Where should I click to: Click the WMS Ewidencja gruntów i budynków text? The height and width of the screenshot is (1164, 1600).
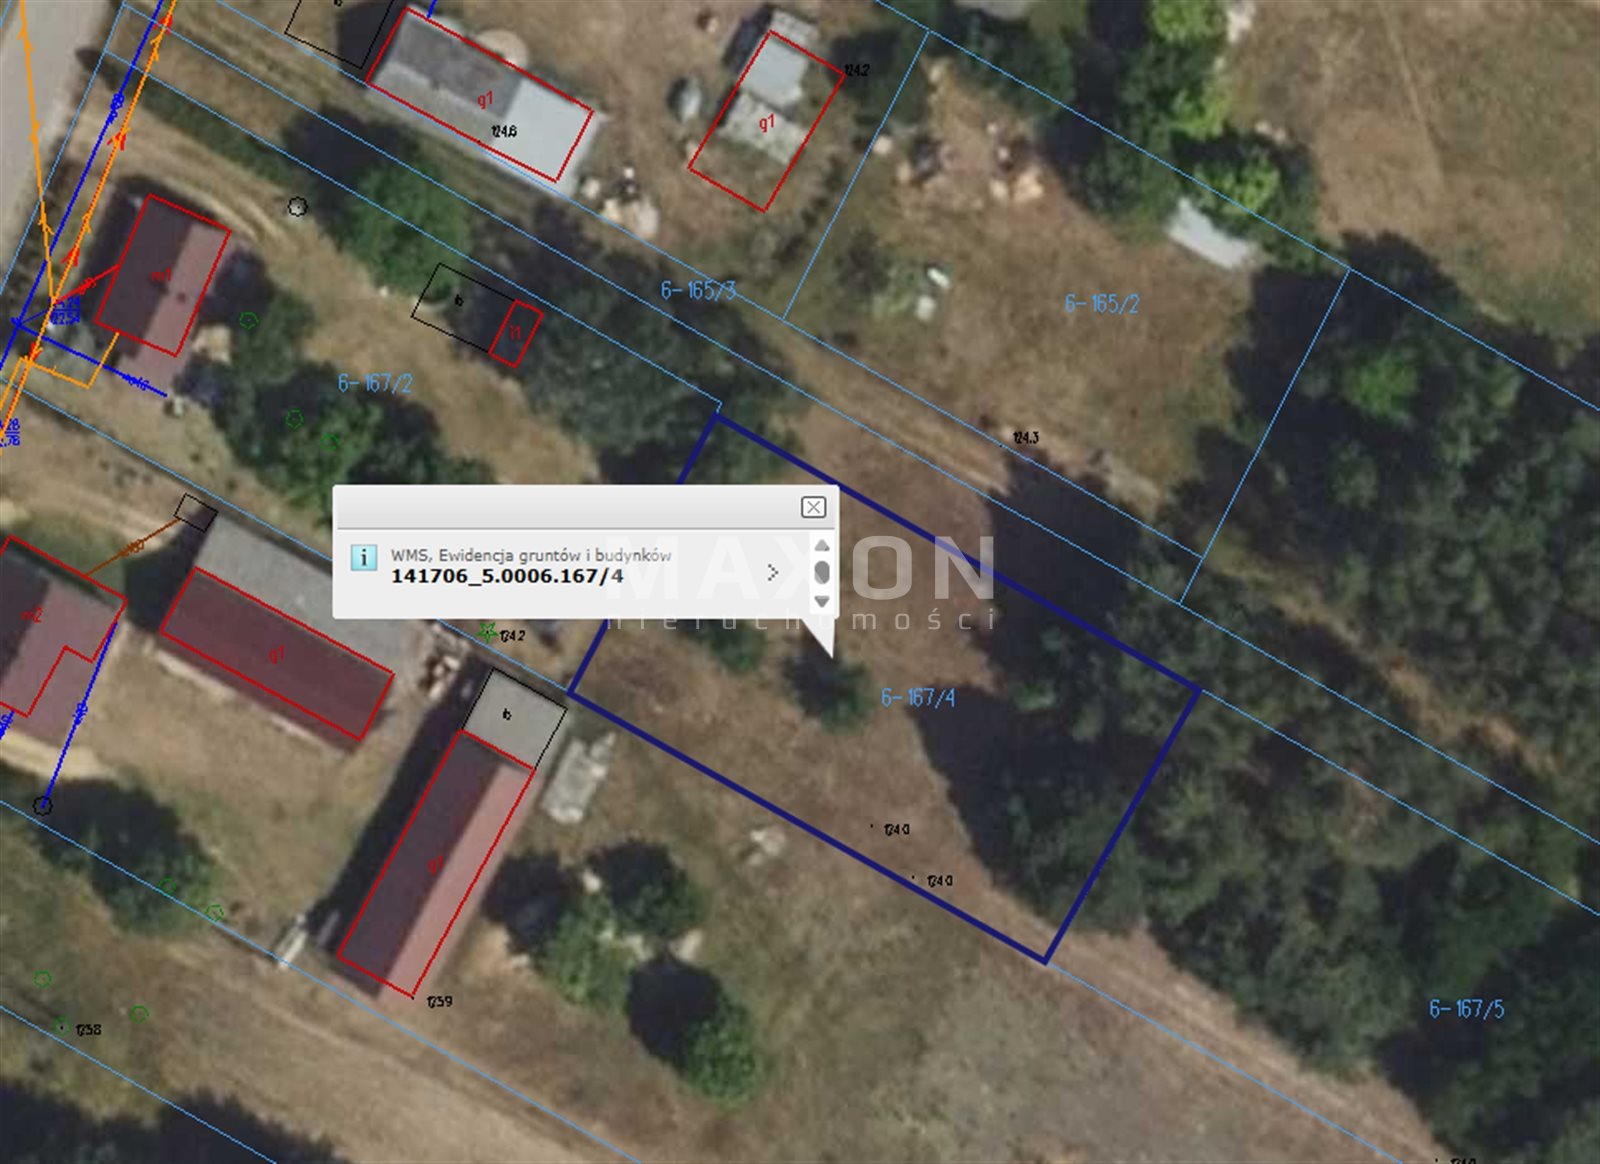coord(530,555)
